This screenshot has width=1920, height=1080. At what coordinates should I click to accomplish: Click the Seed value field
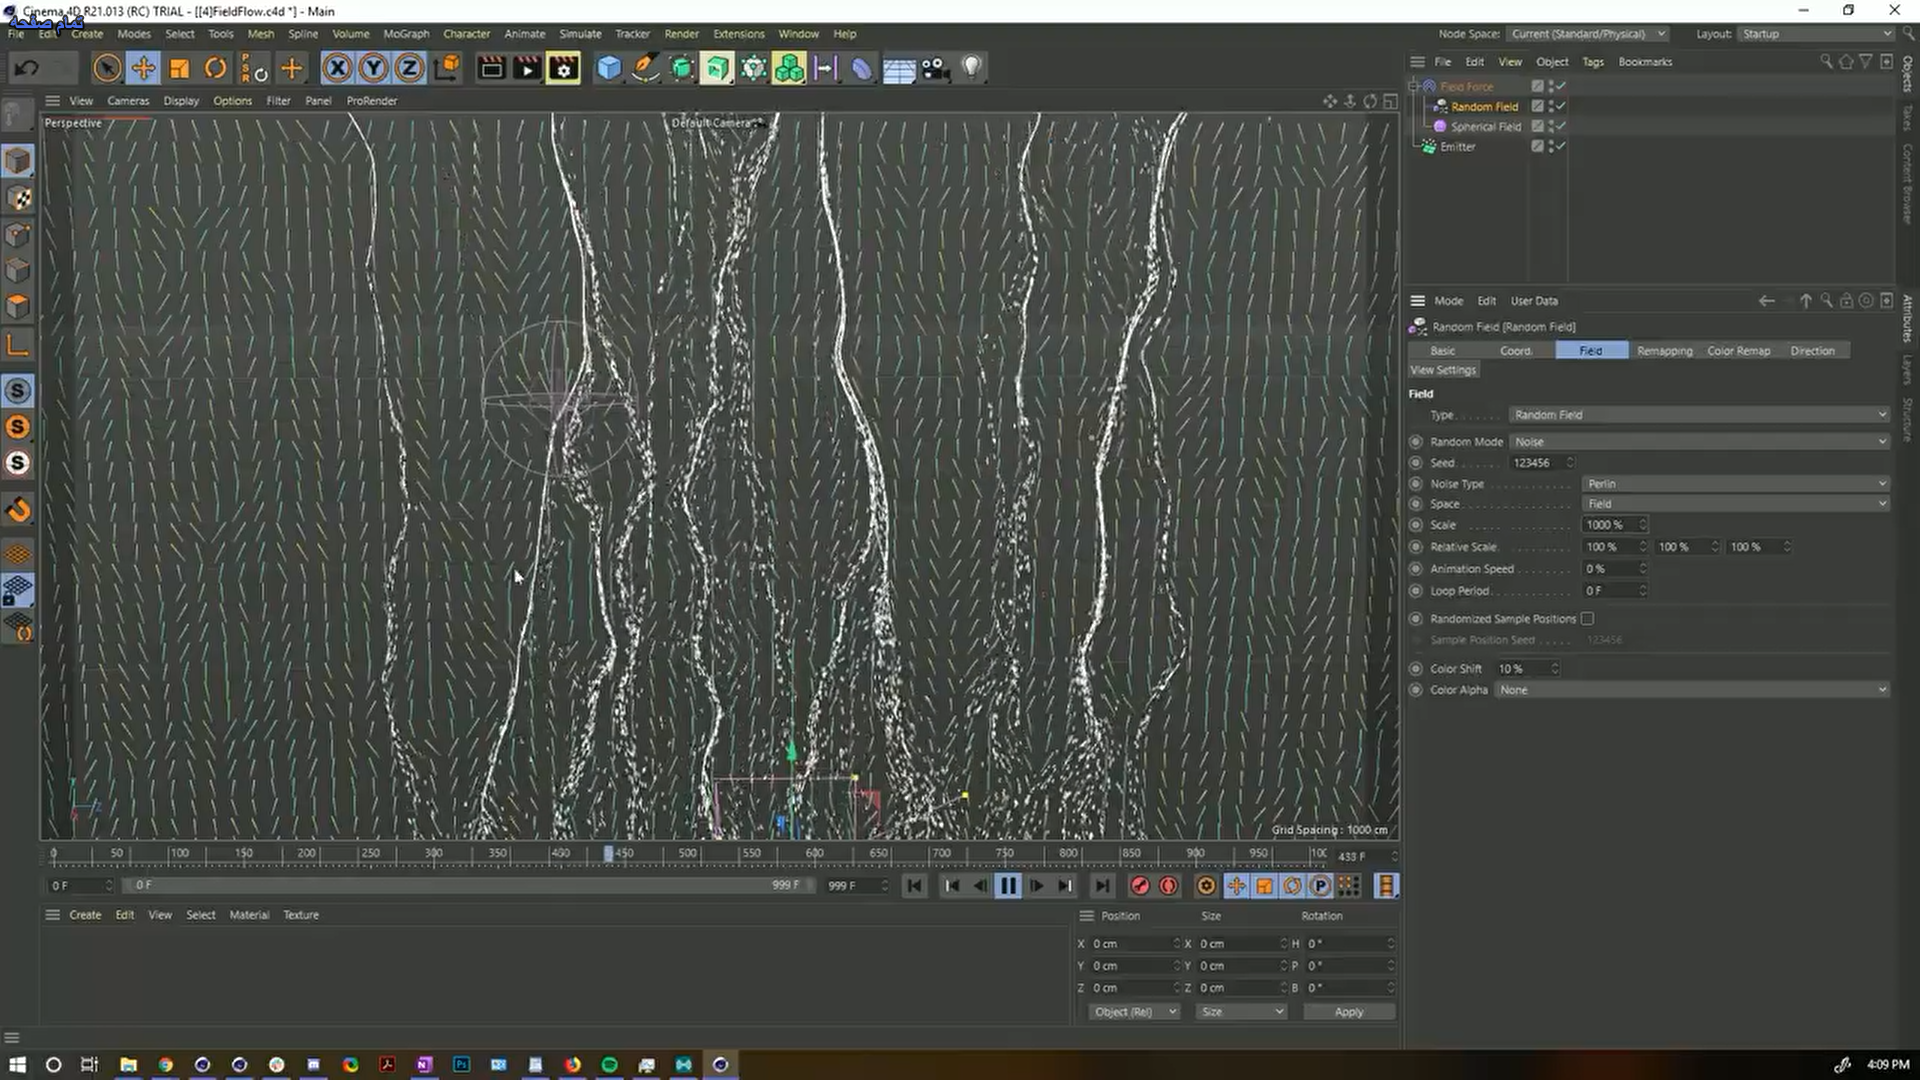click(1542, 463)
